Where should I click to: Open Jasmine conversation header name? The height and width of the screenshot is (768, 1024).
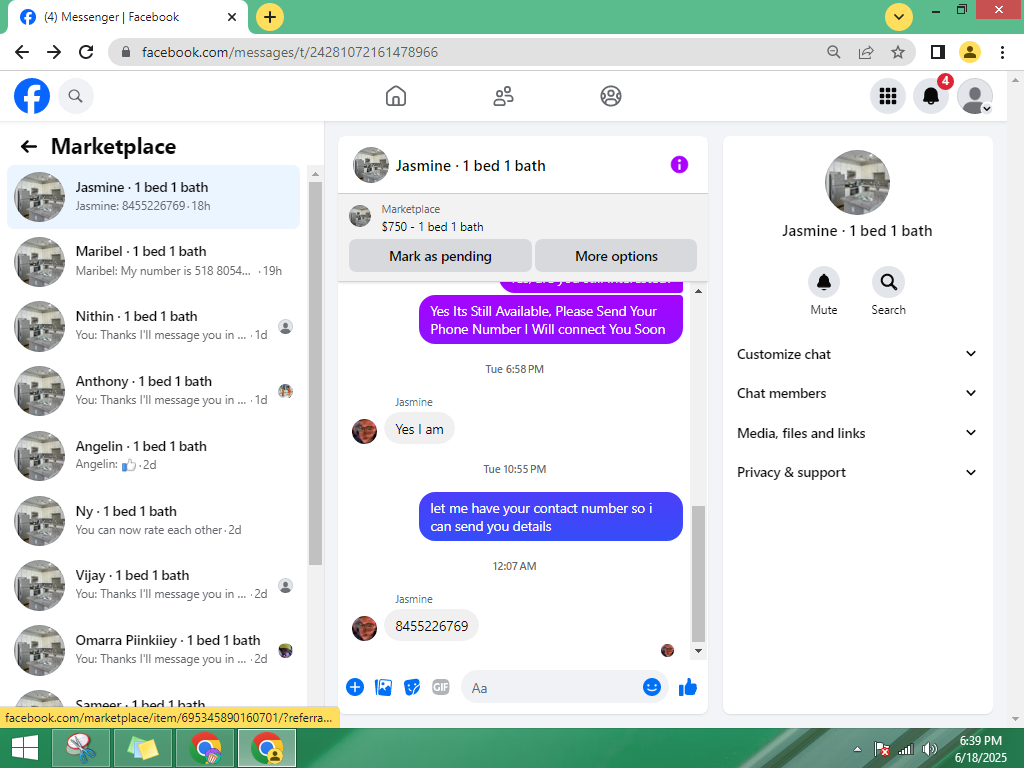470,166
